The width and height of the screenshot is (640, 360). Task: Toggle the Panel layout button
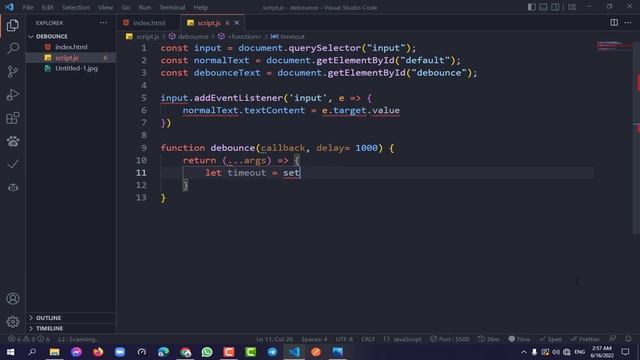pos(543,7)
